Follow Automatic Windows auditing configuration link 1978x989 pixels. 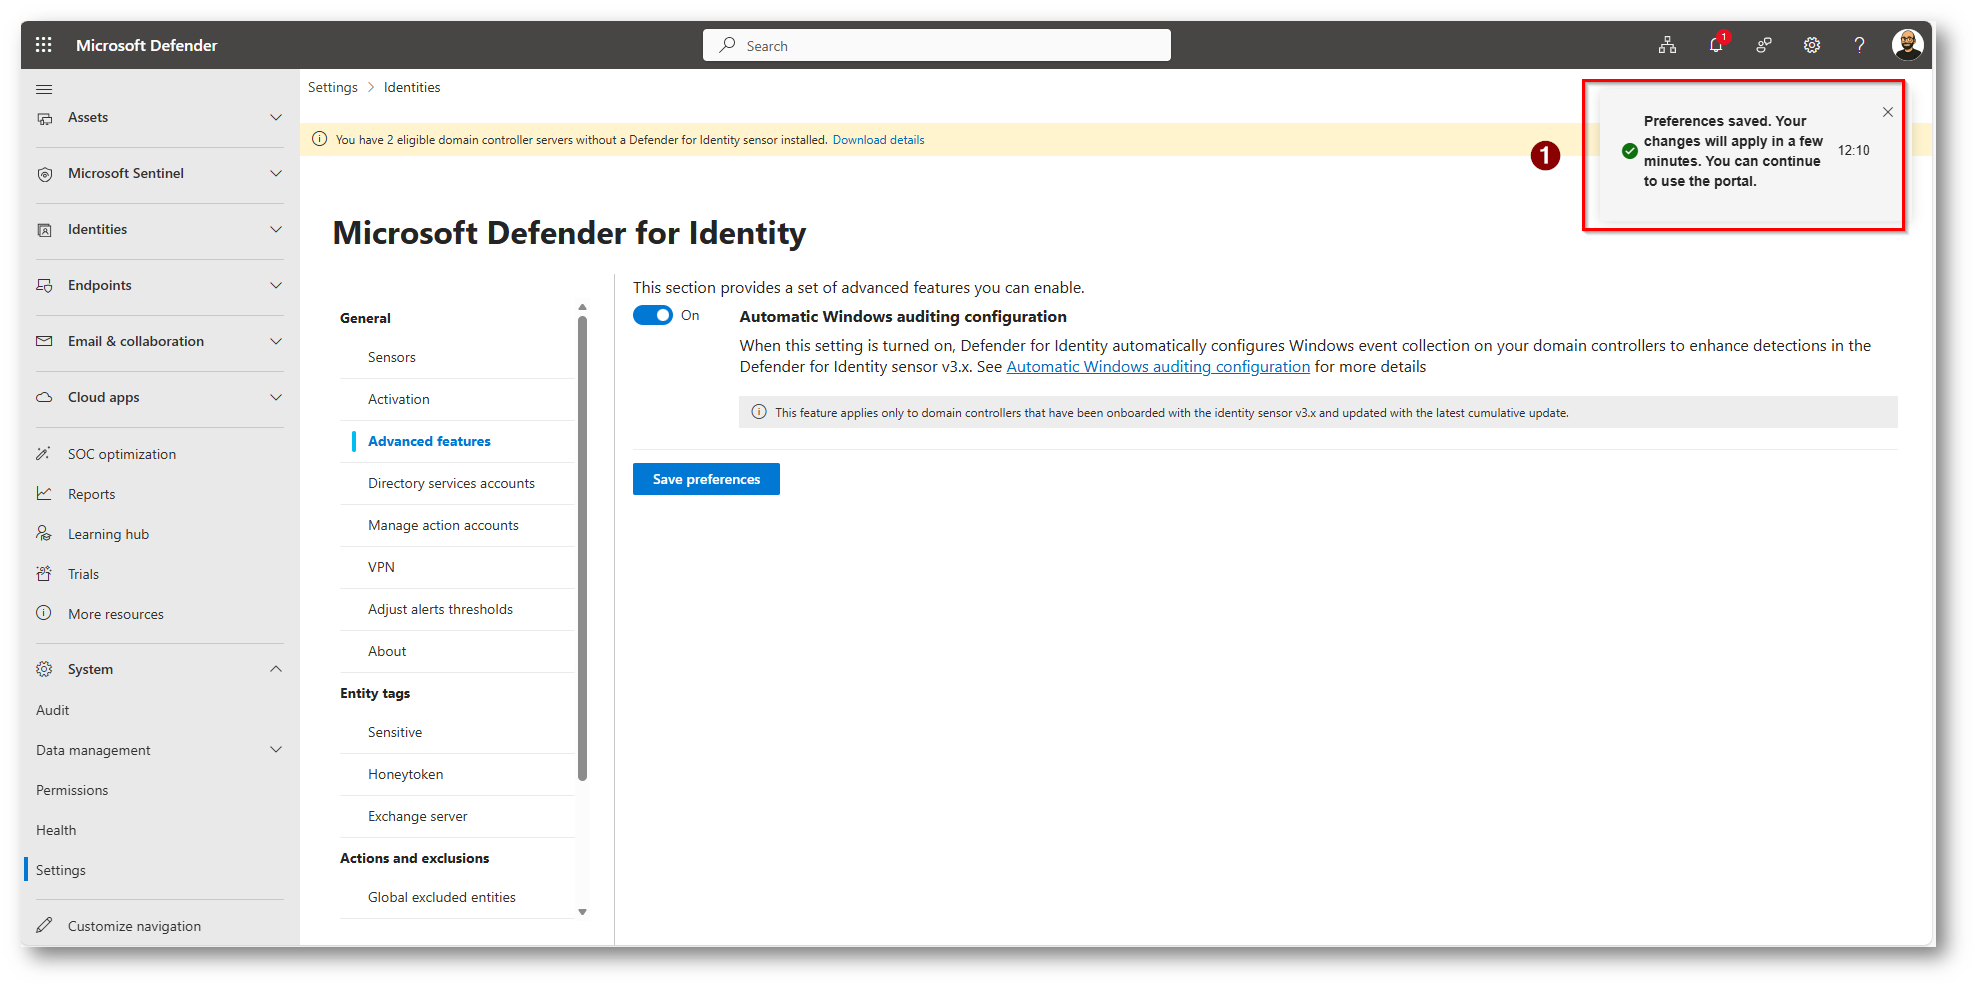point(1158,367)
